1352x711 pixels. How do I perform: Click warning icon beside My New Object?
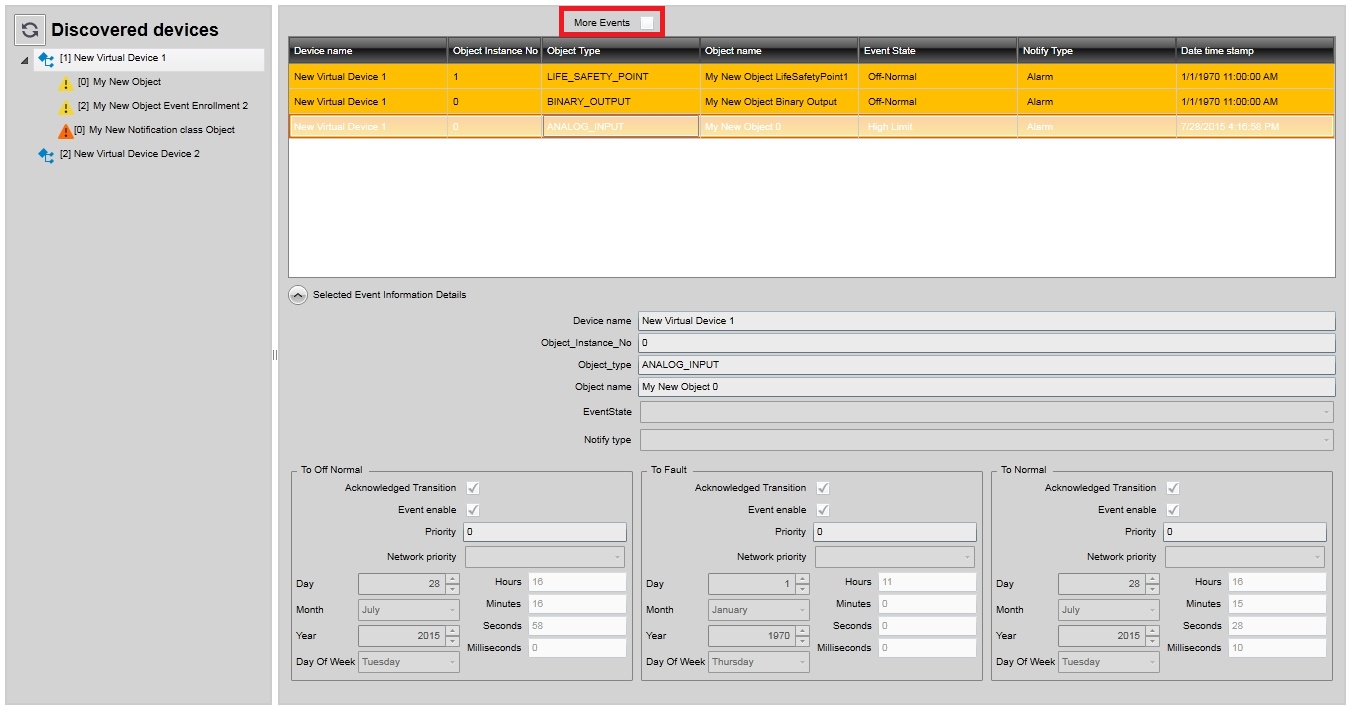pyautogui.click(x=66, y=84)
